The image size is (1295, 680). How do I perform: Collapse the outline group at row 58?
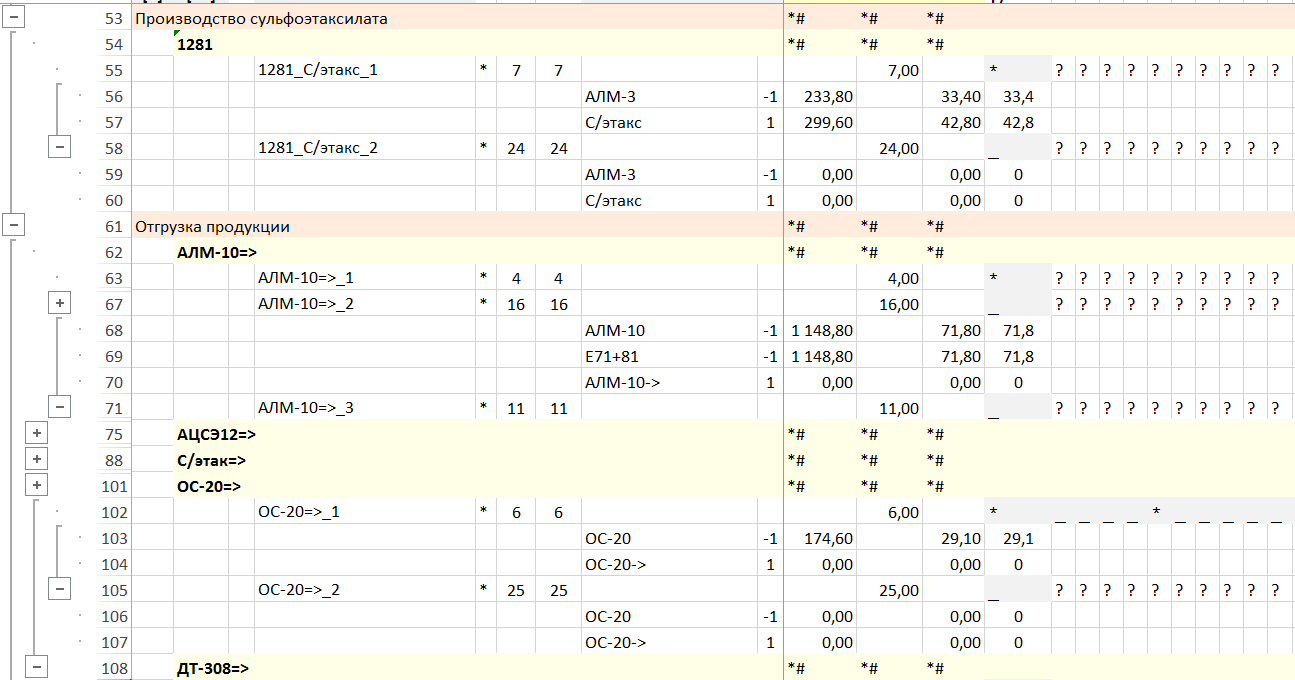59,148
